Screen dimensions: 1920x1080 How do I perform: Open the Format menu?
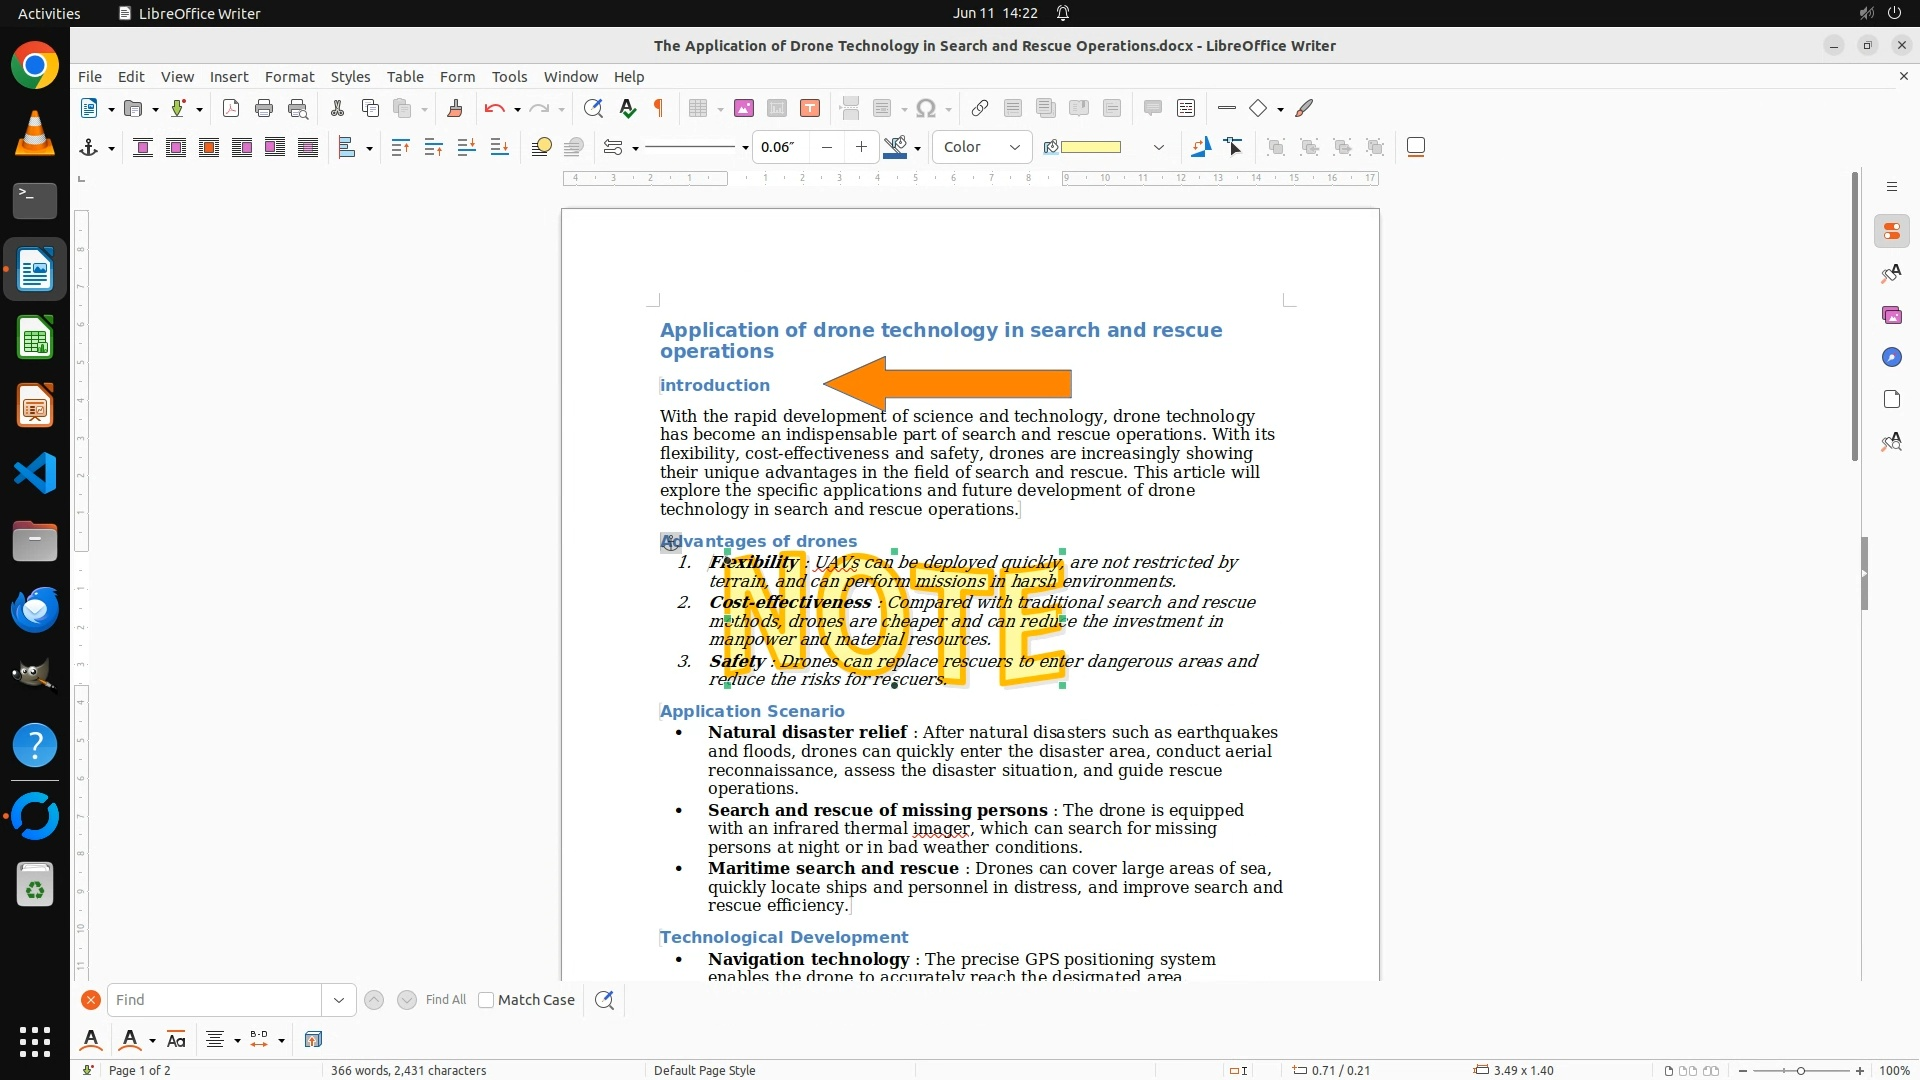coord(289,77)
